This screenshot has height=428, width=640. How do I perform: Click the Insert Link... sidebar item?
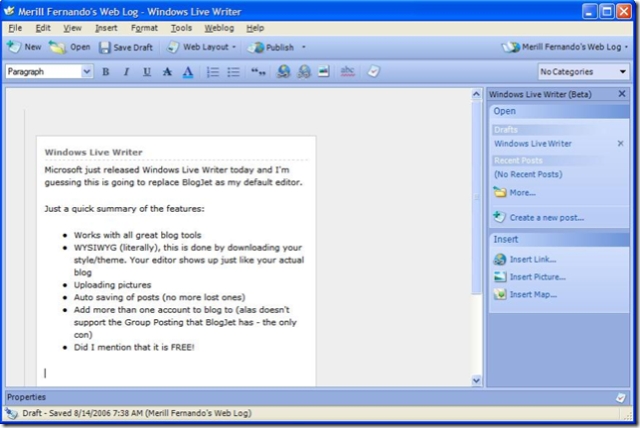click(x=525, y=259)
